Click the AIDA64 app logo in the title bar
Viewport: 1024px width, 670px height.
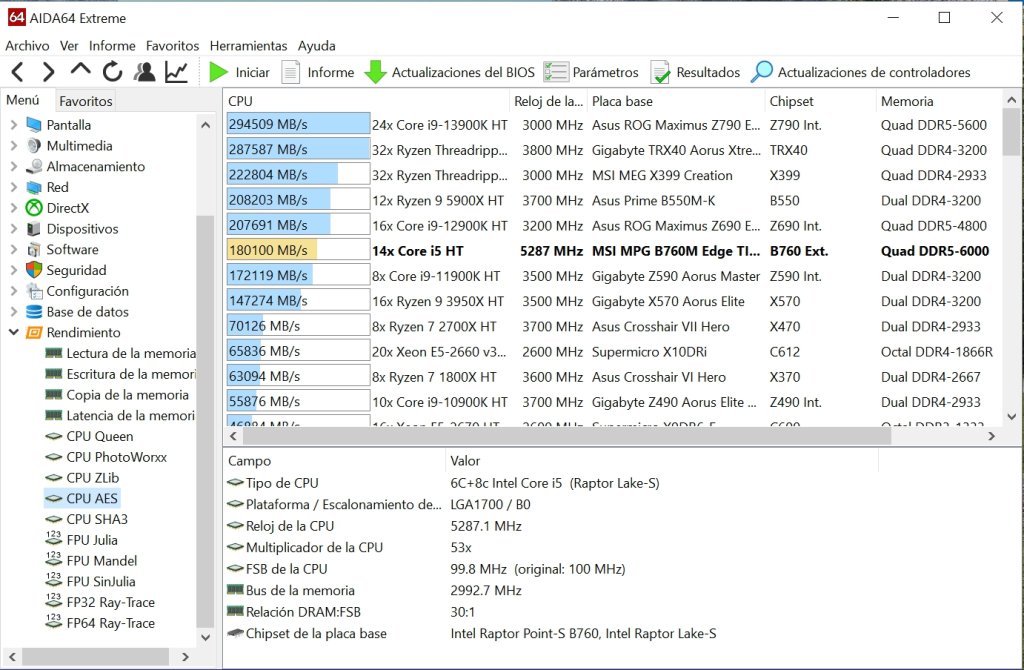[x=16, y=18]
